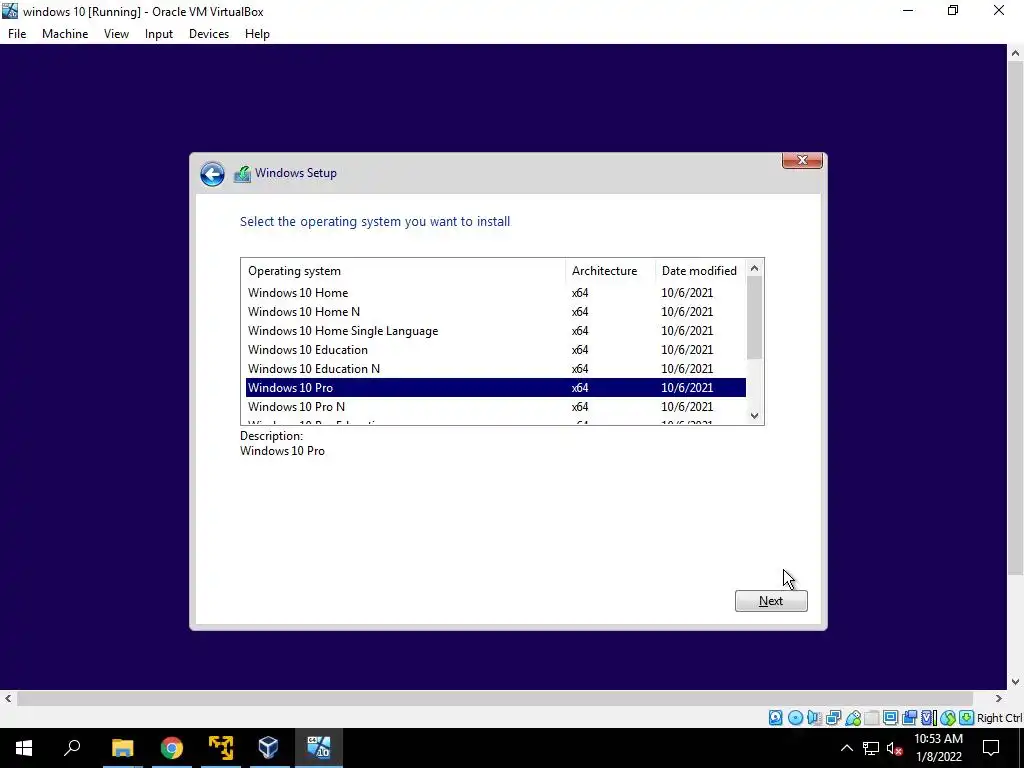The image size is (1024, 768).
Task: Select Windows 10 Education N
Action: (496, 368)
